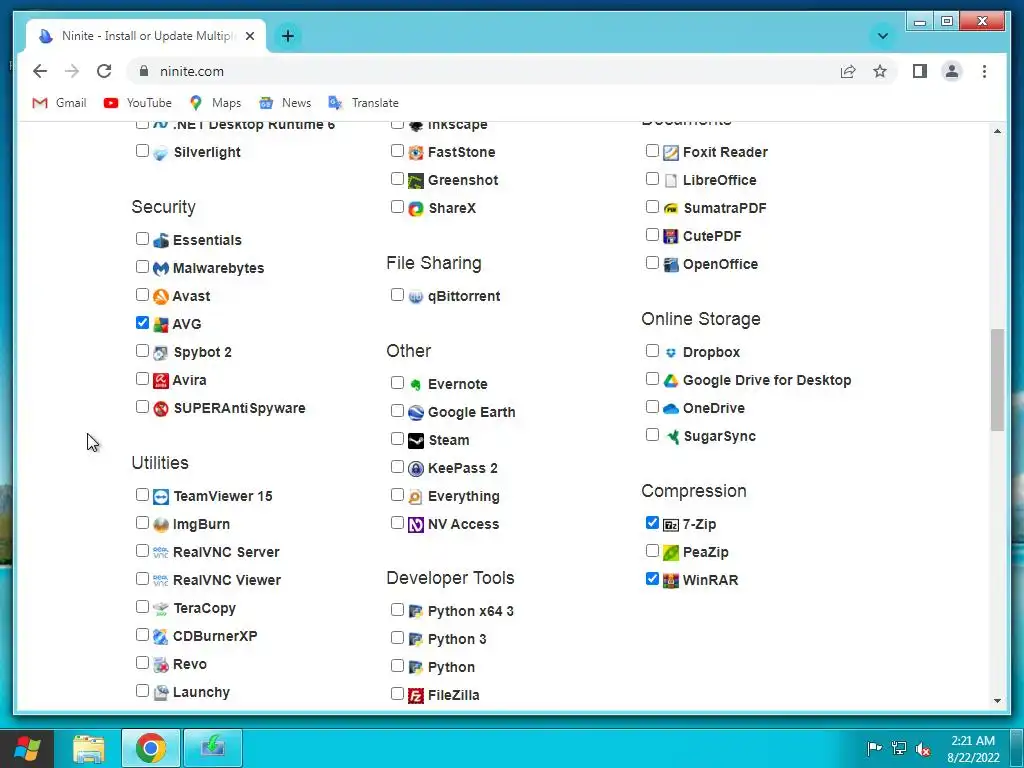1024x768 pixels.
Task: Click the WinRAR books icon
Action: [671, 581]
